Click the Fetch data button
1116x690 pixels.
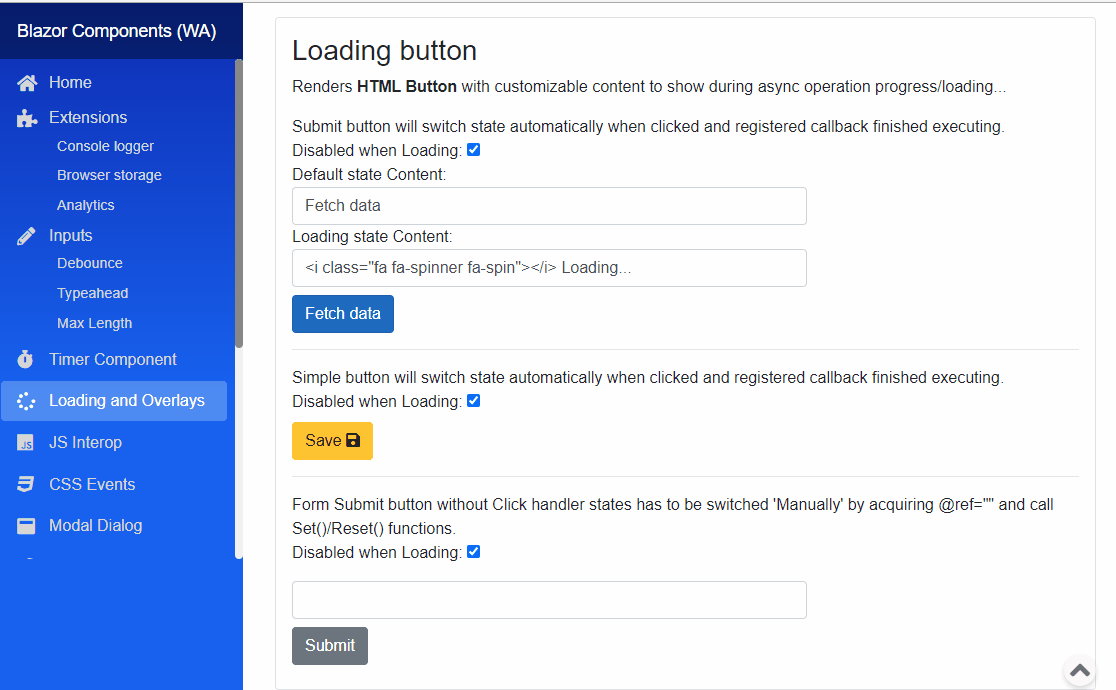click(342, 313)
